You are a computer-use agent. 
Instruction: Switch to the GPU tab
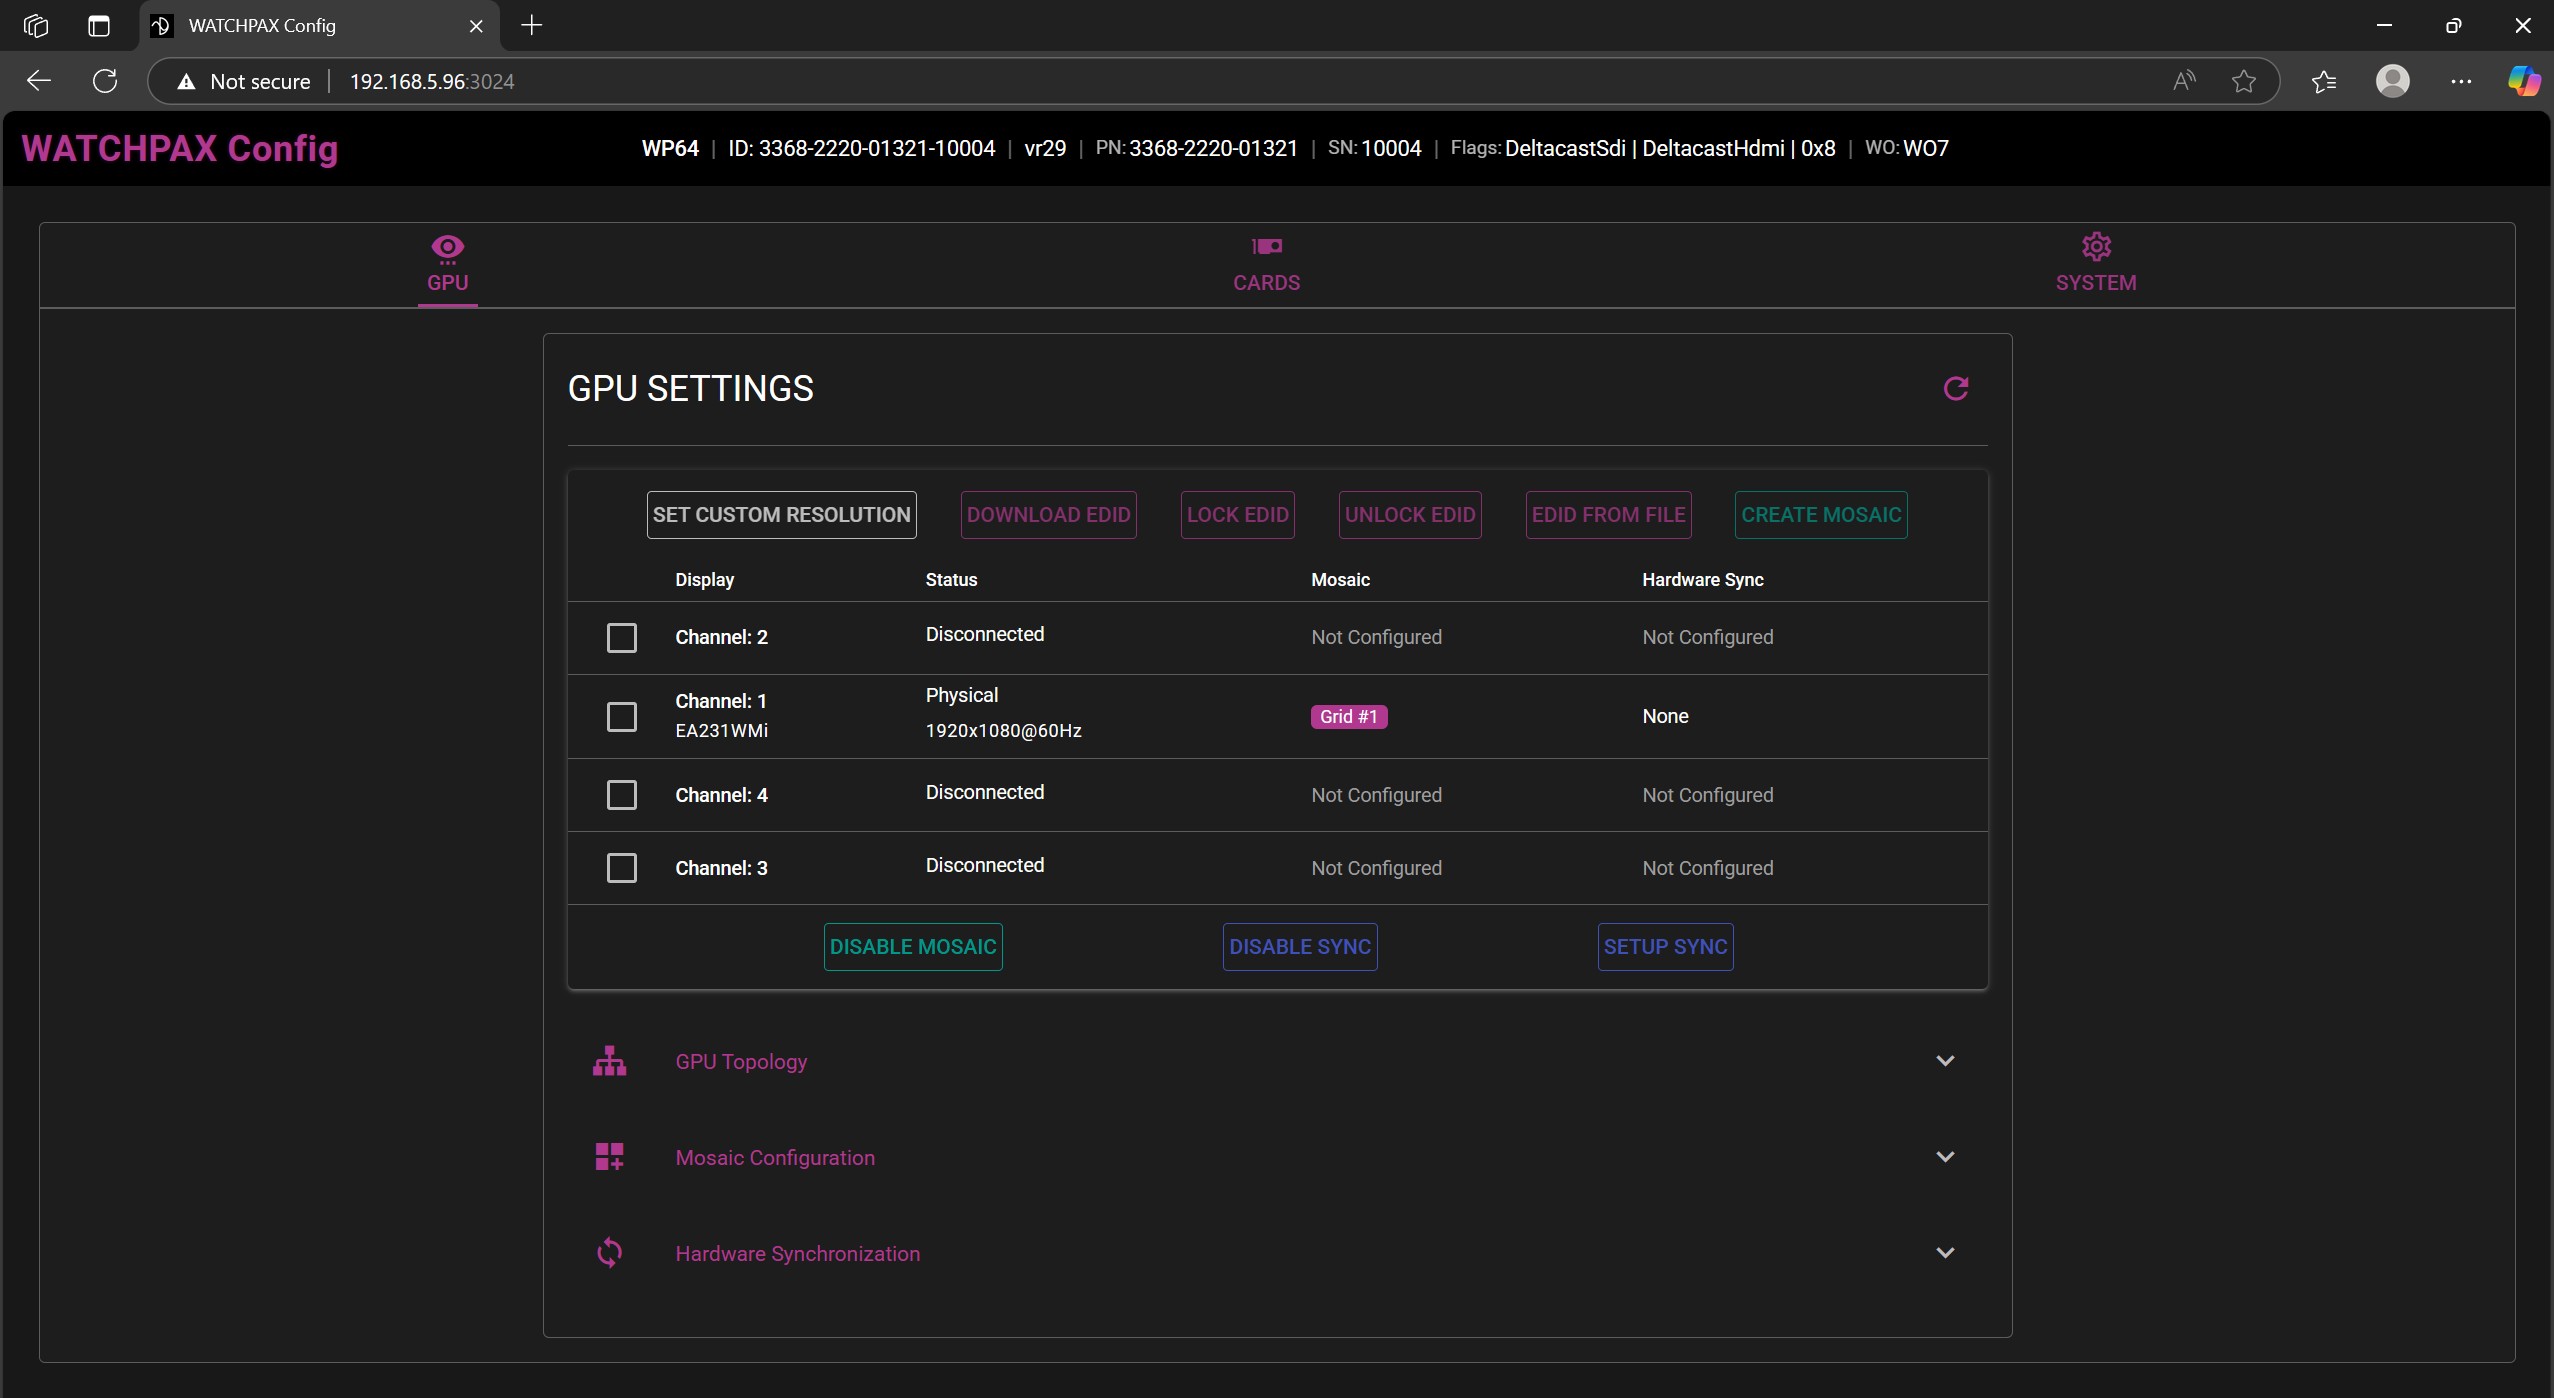click(x=447, y=263)
